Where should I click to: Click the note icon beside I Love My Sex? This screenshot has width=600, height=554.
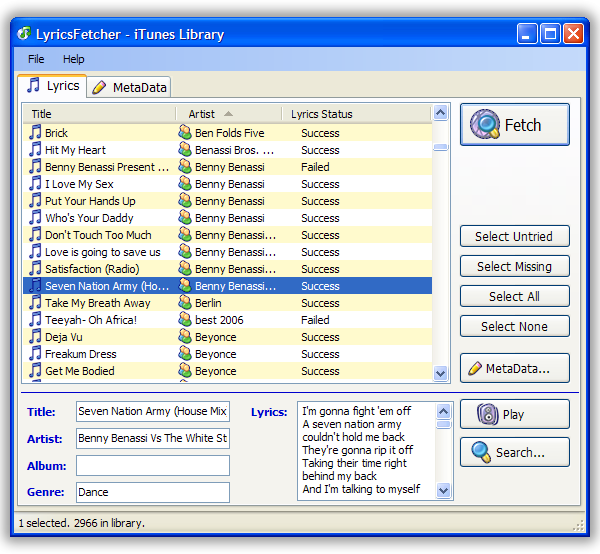click(x=35, y=184)
